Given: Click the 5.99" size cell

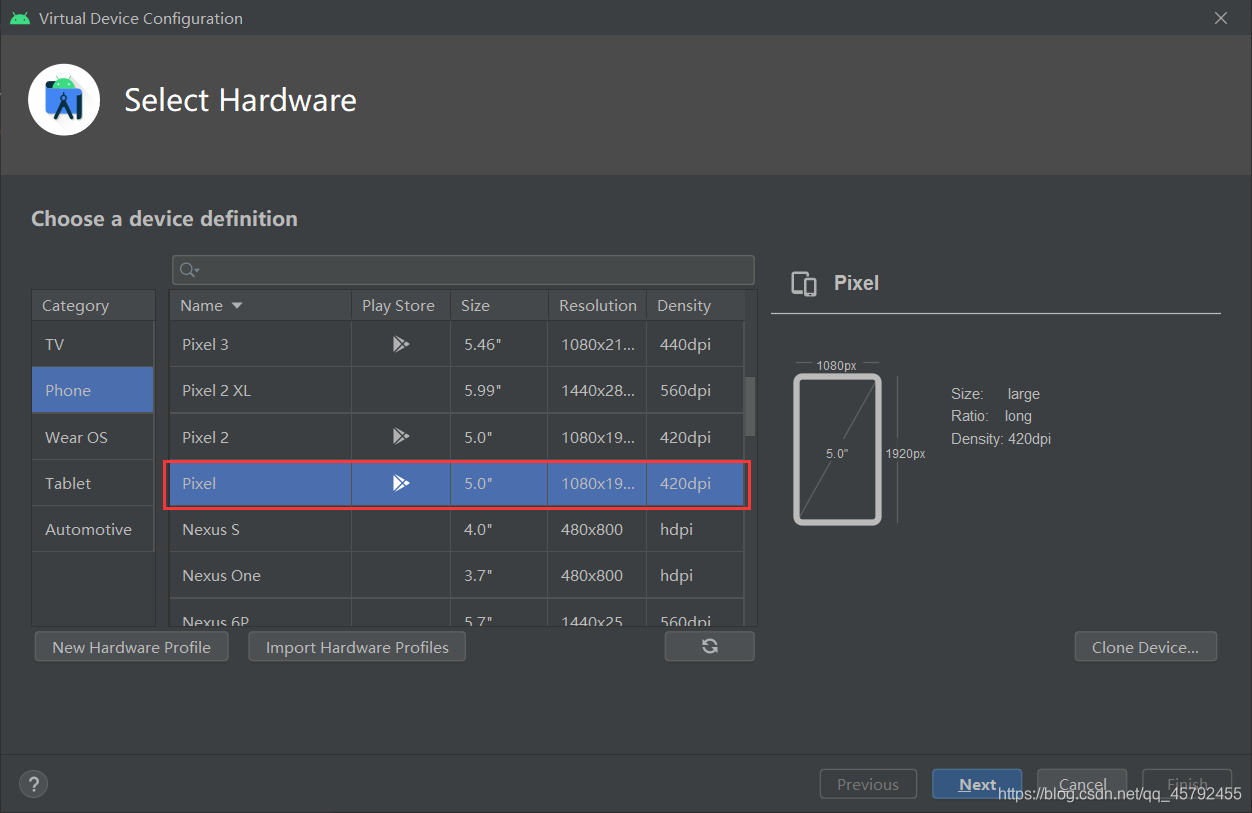Looking at the screenshot, I should pos(499,390).
